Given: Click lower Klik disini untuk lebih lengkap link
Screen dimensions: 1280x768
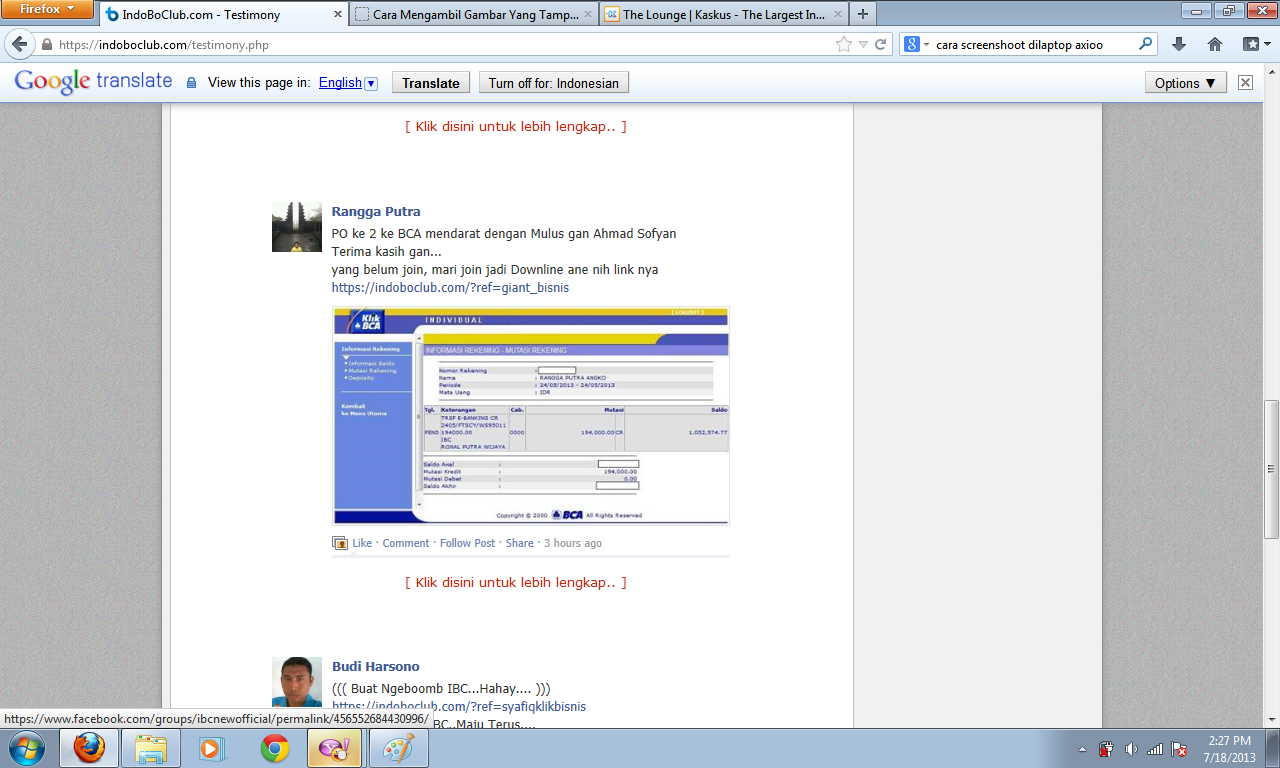Looking at the screenshot, I should click(x=516, y=583).
